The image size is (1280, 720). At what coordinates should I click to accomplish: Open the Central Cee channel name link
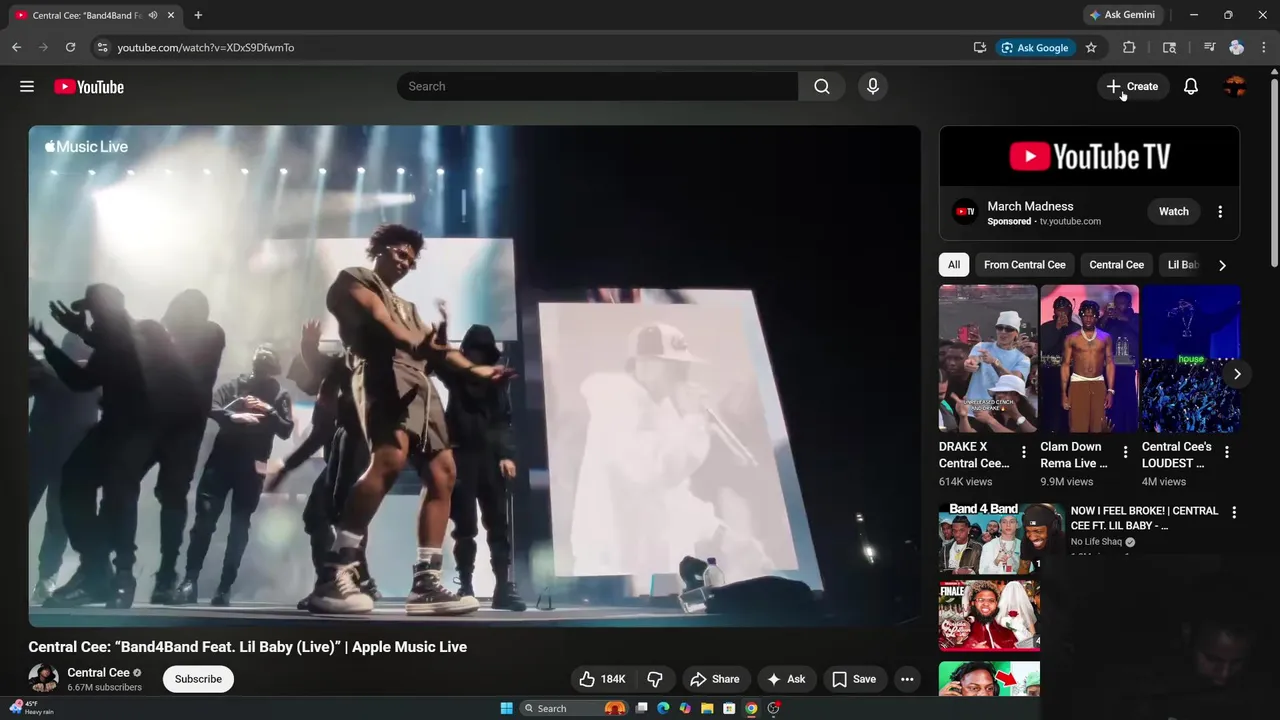98,673
